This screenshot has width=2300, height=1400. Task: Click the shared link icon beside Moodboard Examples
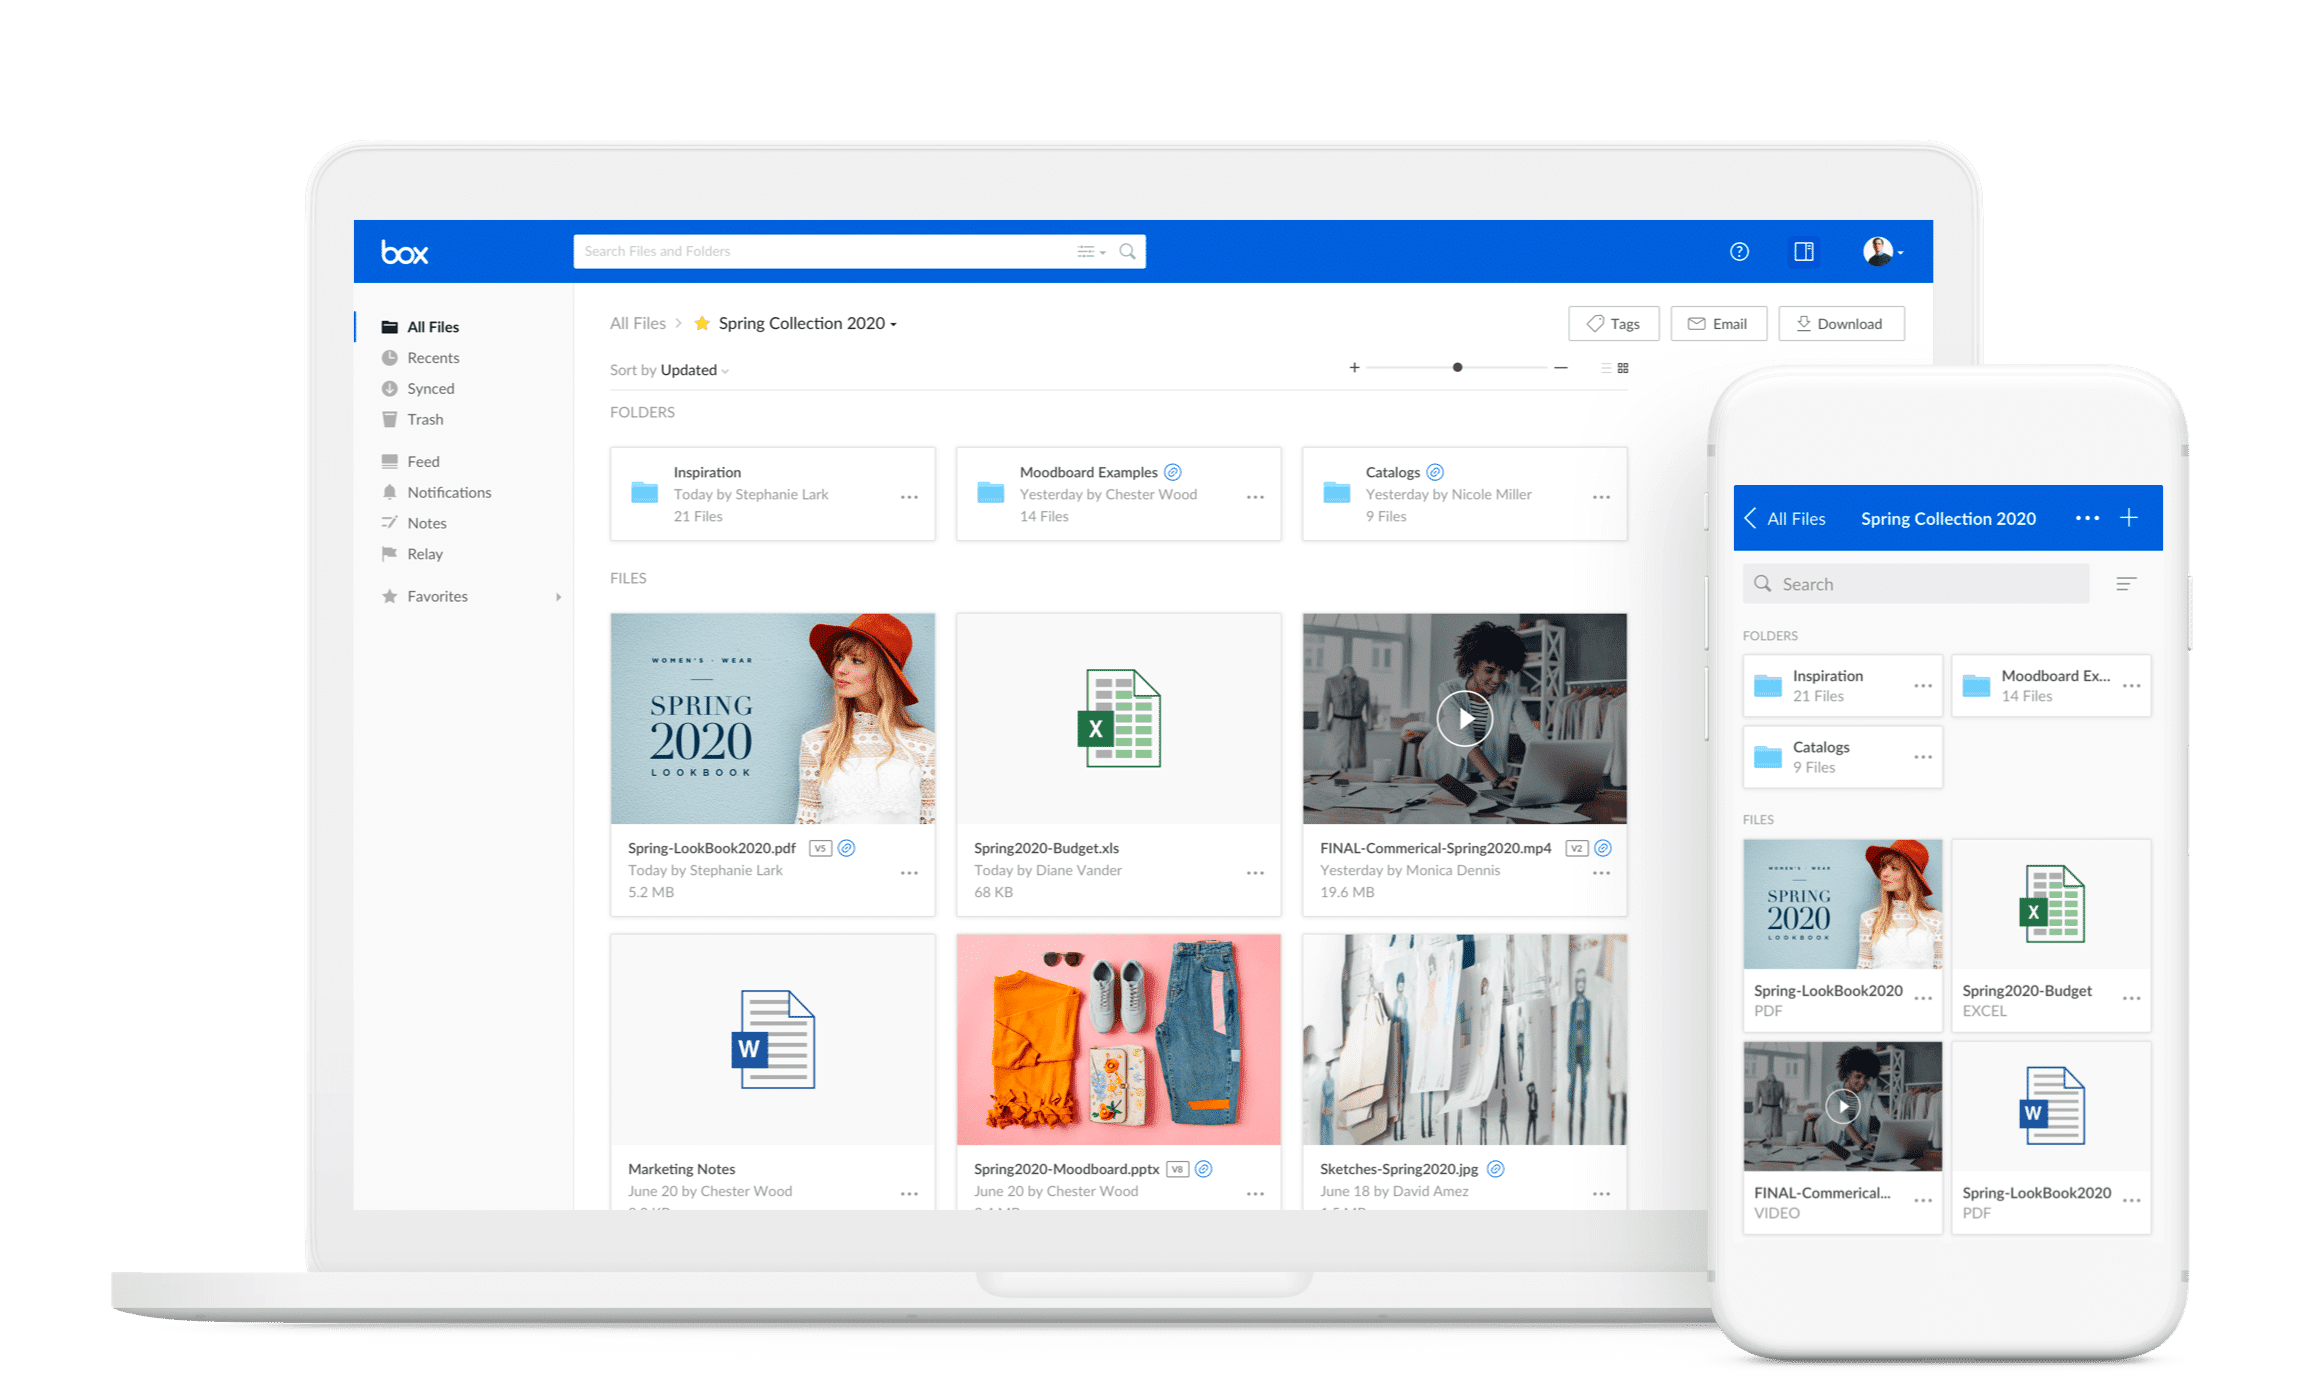click(1173, 472)
